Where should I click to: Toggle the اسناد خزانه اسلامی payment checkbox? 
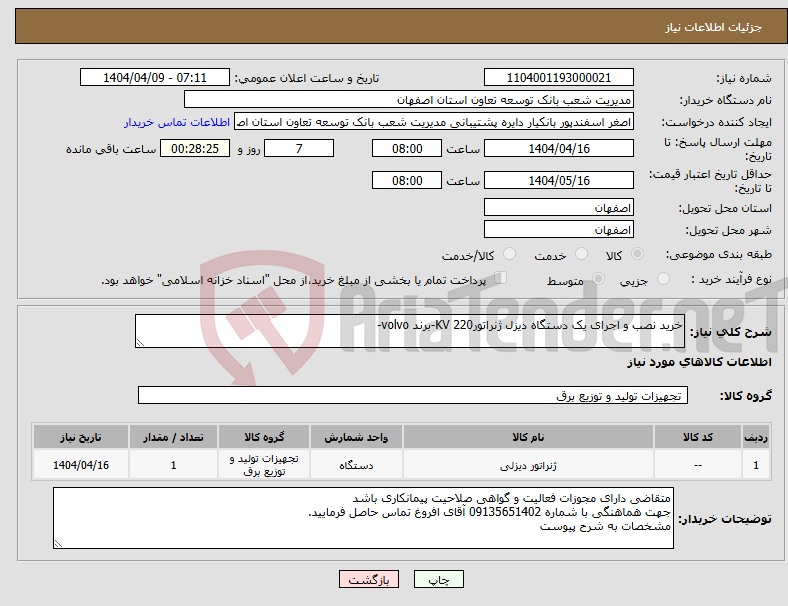501,278
